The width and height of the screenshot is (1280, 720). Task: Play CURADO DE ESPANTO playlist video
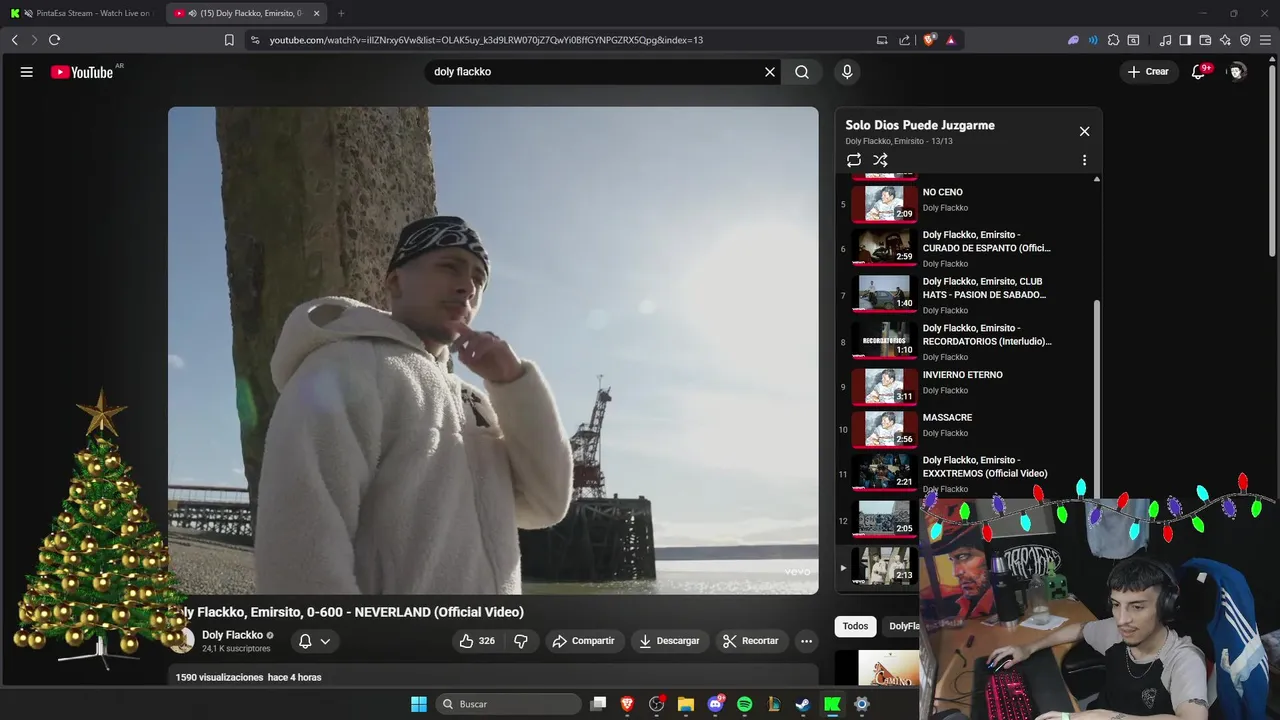968,248
